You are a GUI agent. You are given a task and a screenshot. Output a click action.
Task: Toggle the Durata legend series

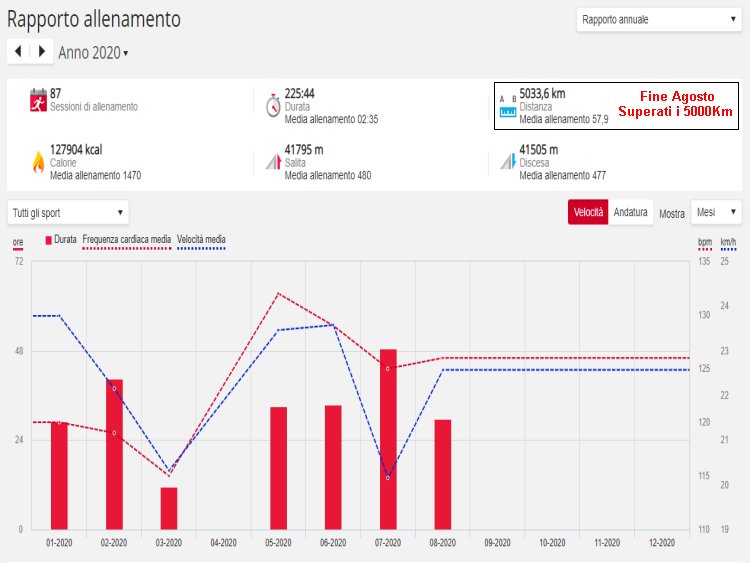[x=61, y=240]
